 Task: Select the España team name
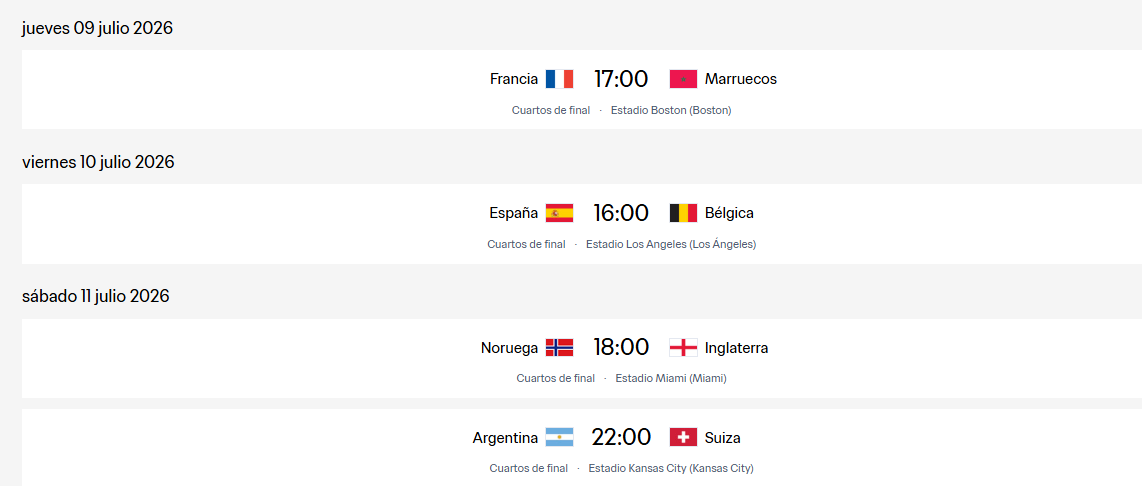[x=514, y=213]
